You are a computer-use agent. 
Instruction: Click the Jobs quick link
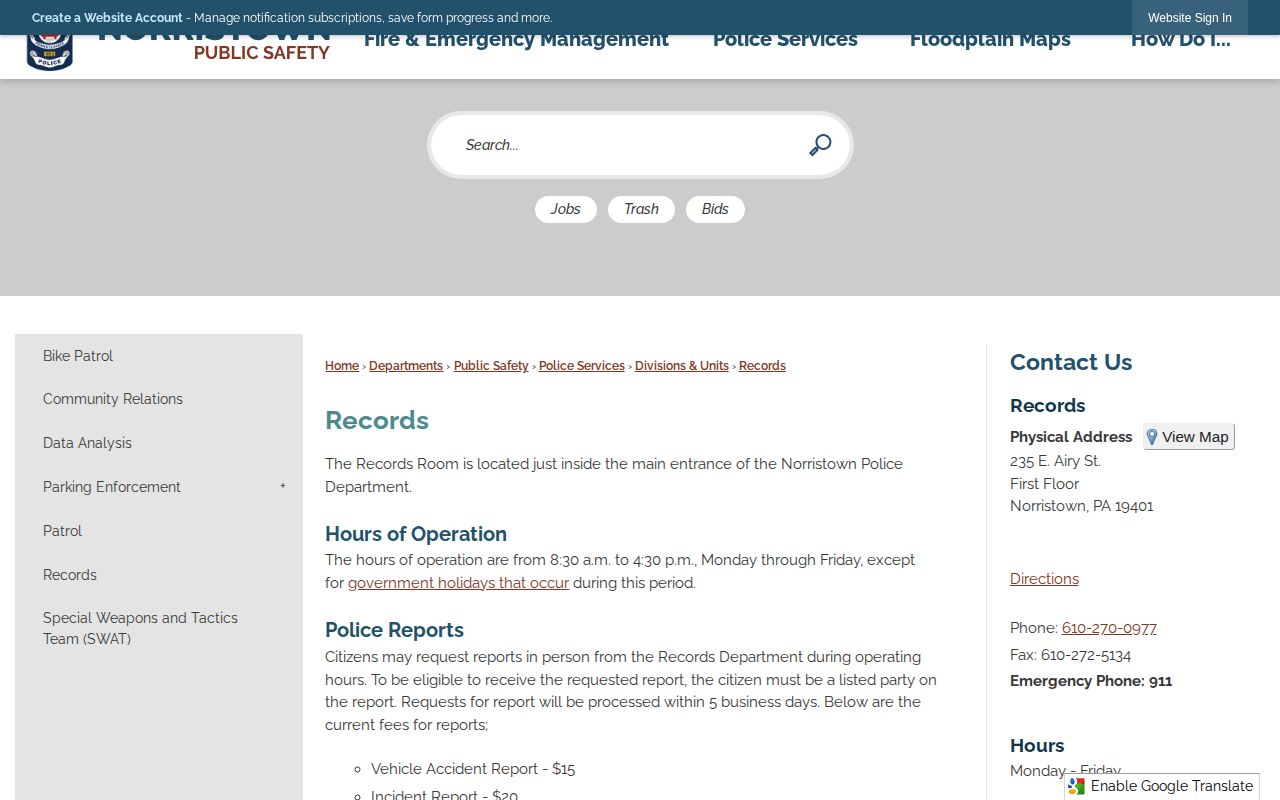pyautogui.click(x=565, y=209)
